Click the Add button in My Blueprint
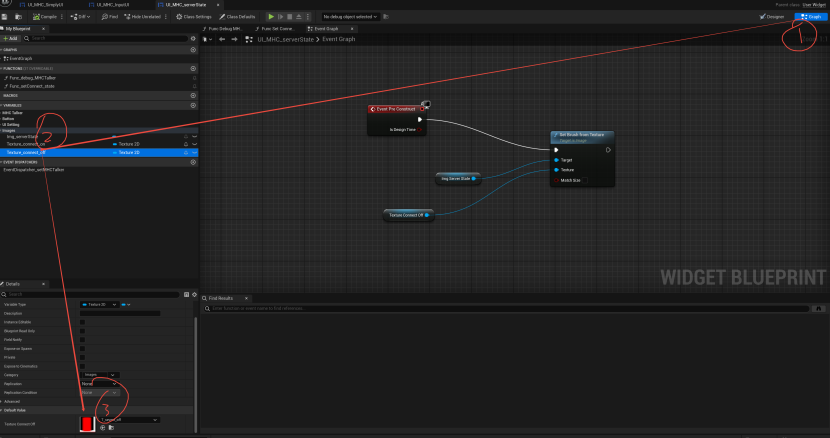 click(x=12, y=38)
